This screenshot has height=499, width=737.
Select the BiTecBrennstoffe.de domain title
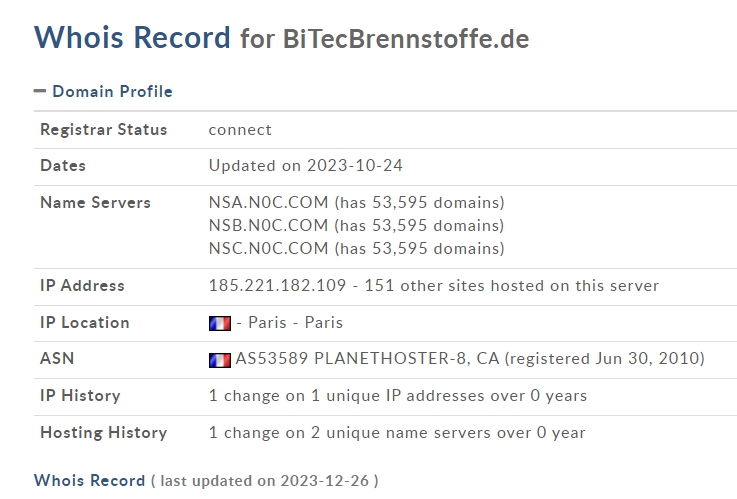[x=406, y=39]
